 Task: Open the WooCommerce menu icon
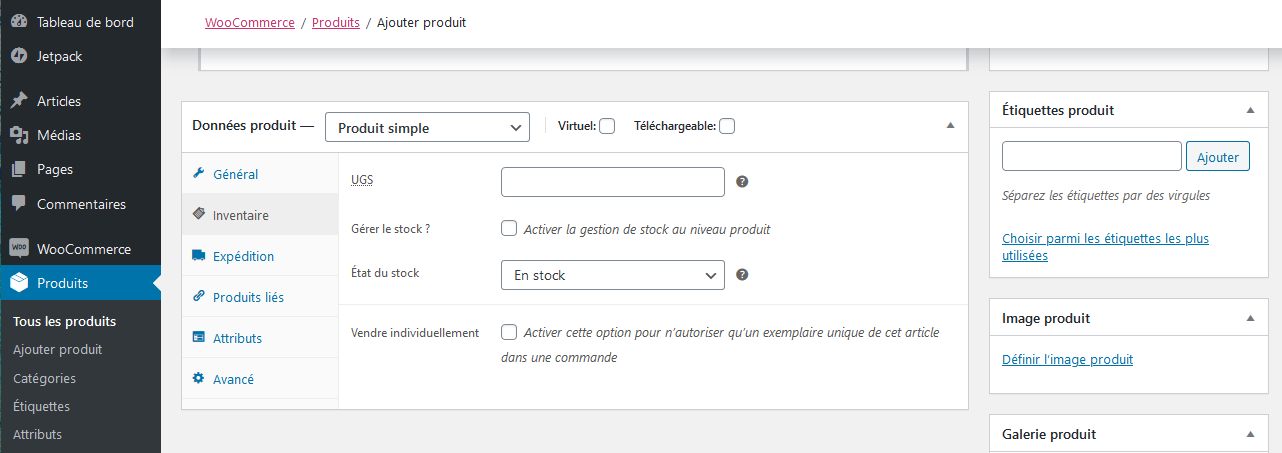tap(18, 249)
